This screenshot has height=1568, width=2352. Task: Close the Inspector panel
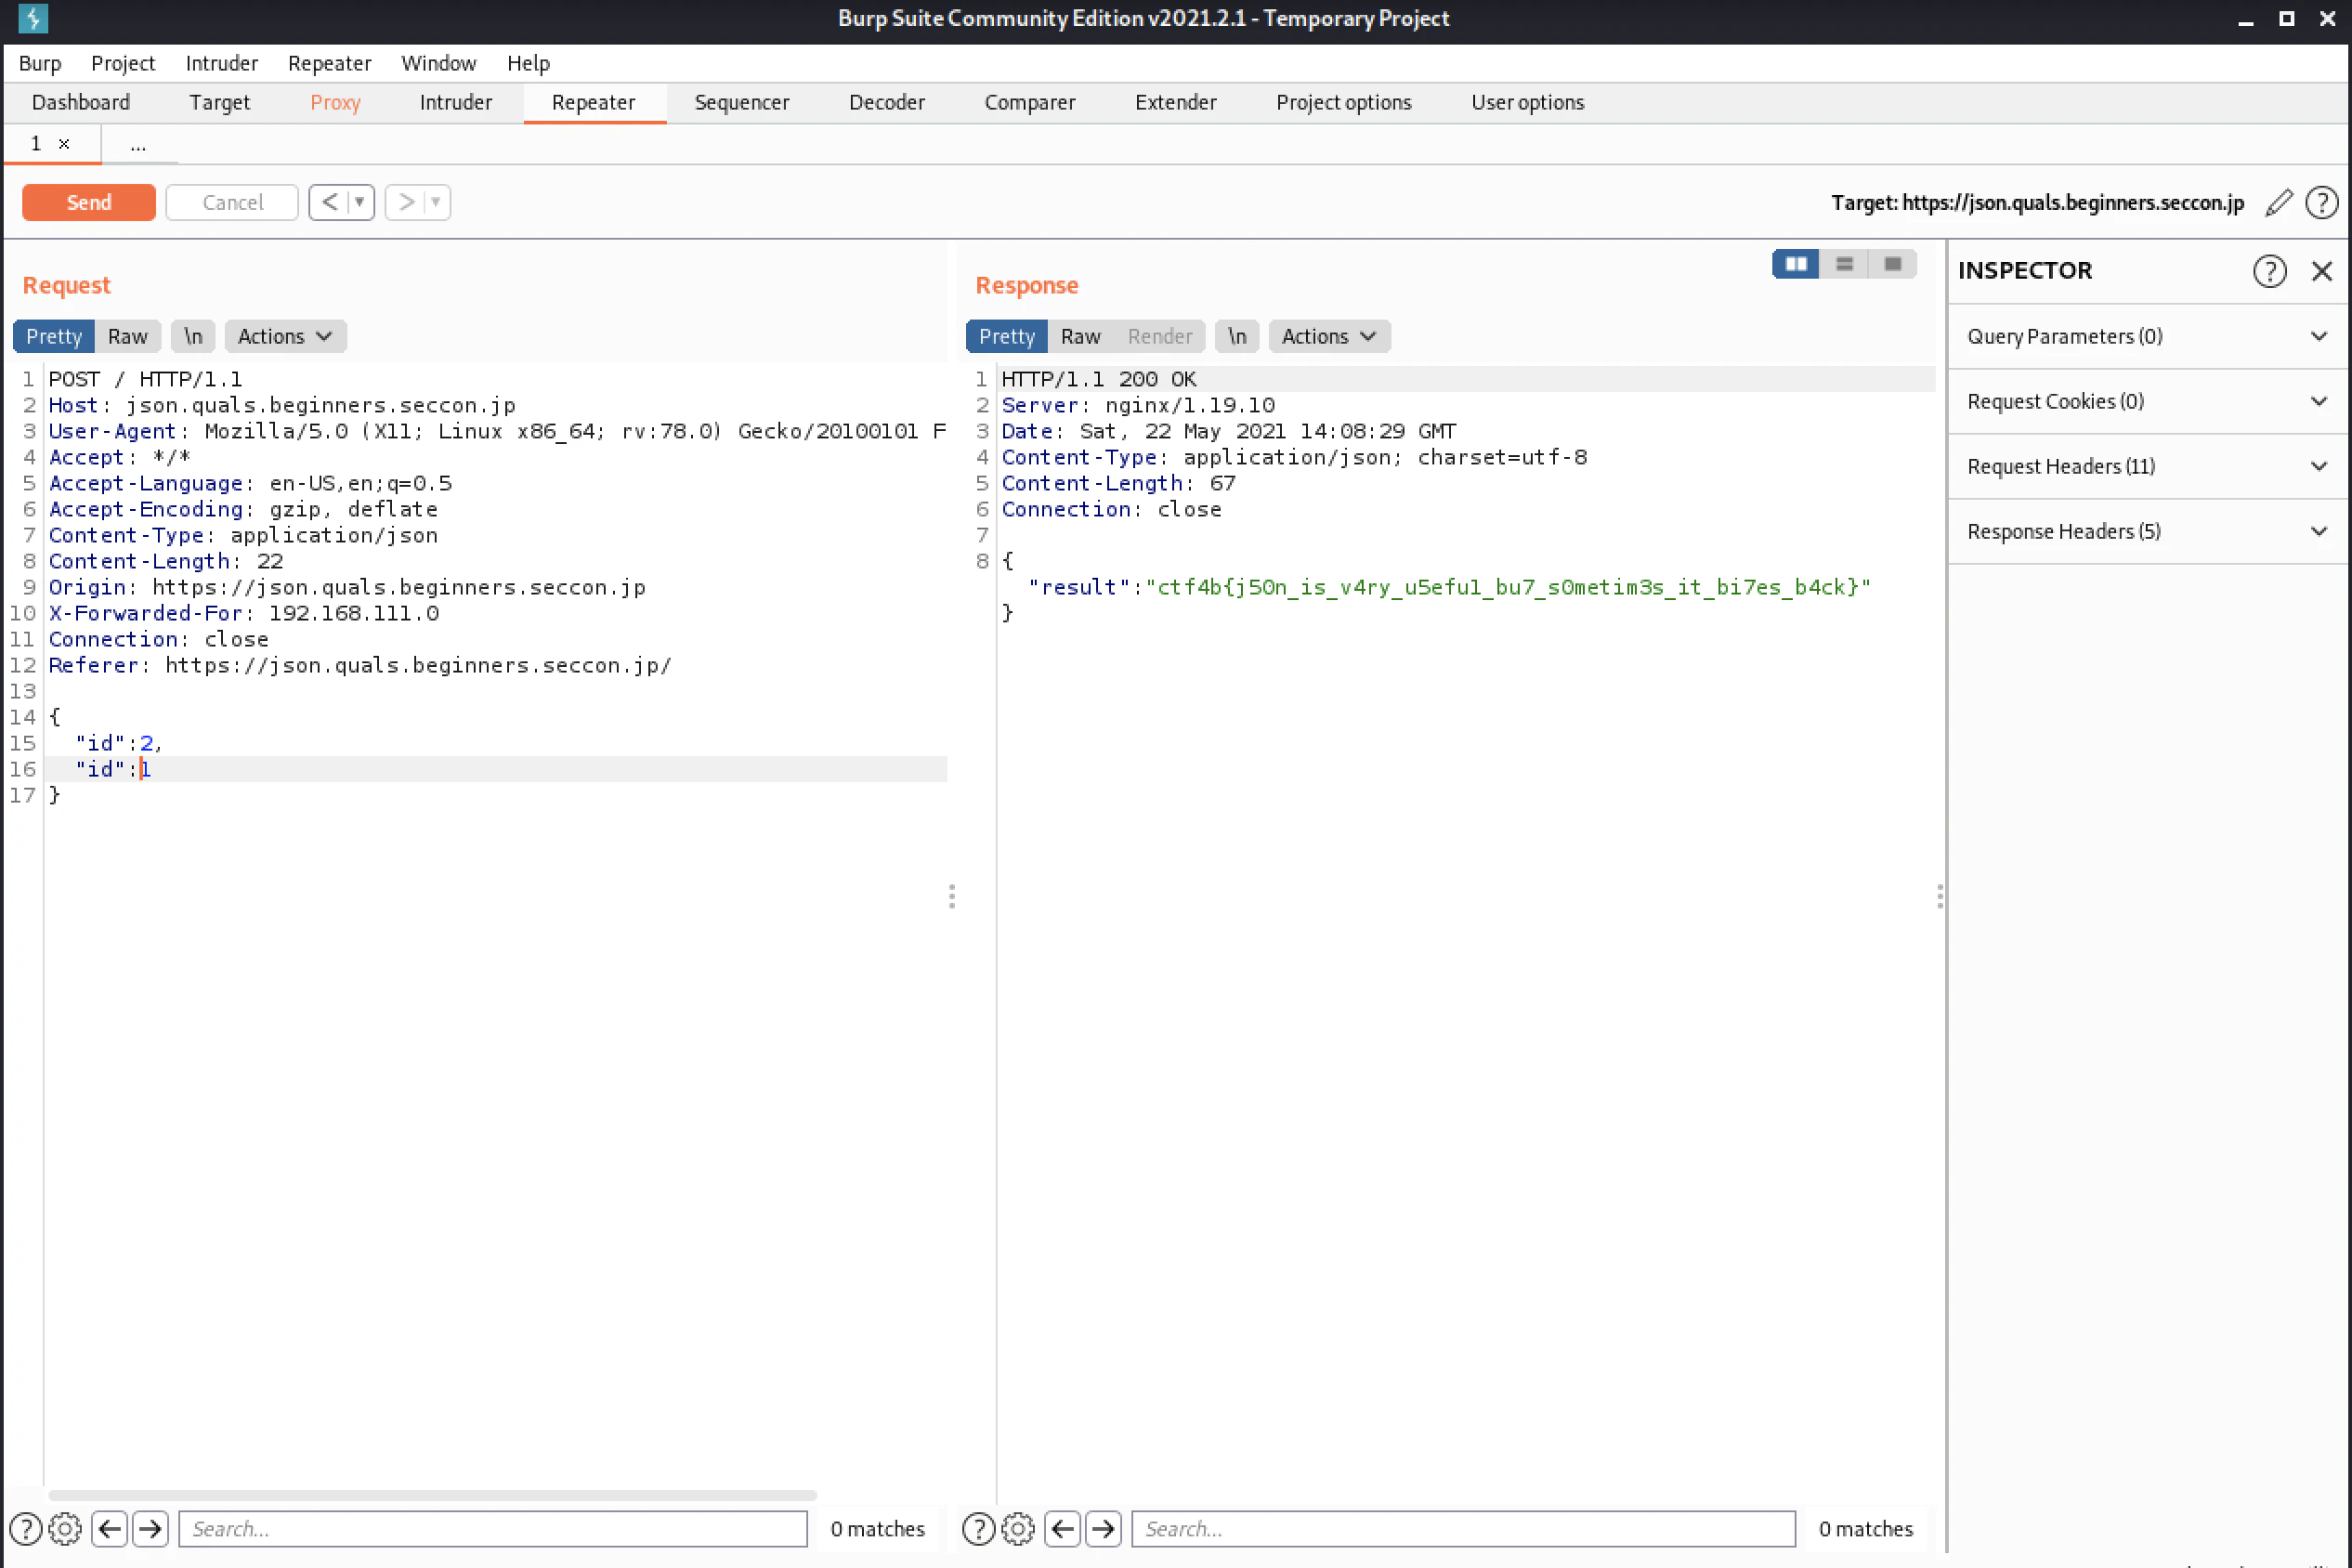pyautogui.click(x=2322, y=271)
